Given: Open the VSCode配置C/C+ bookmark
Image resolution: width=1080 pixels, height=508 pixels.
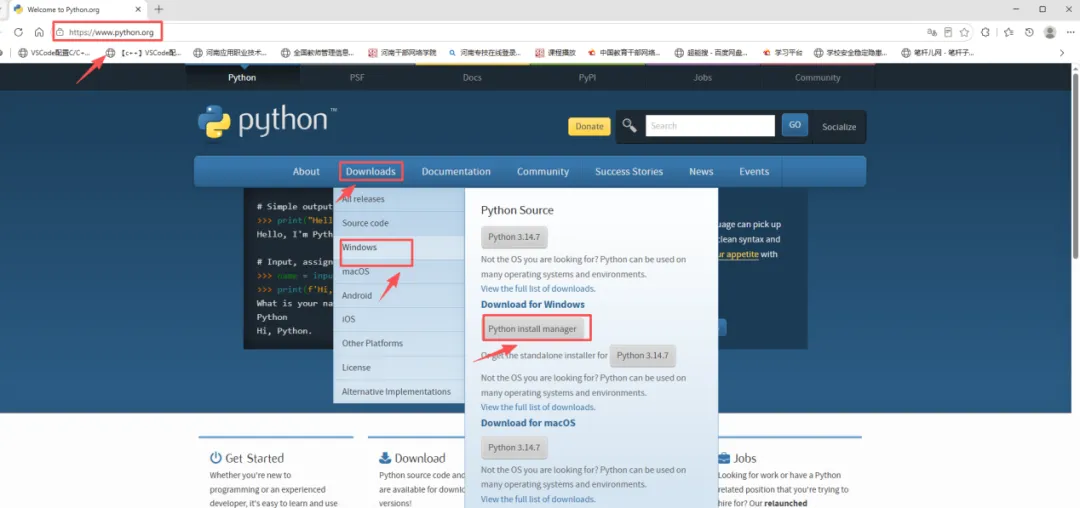Looking at the screenshot, I should [x=55, y=52].
